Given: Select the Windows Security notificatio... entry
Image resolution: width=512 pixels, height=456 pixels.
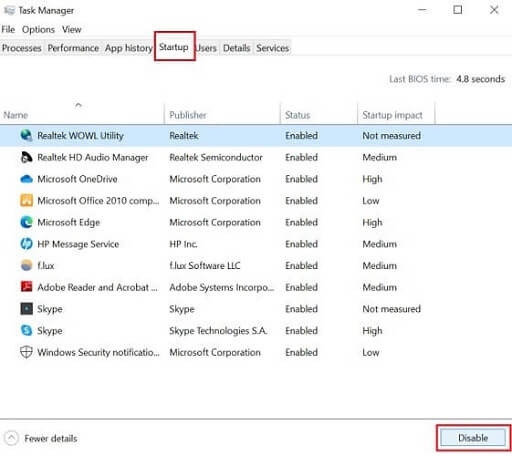Looking at the screenshot, I should pos(98,352).
